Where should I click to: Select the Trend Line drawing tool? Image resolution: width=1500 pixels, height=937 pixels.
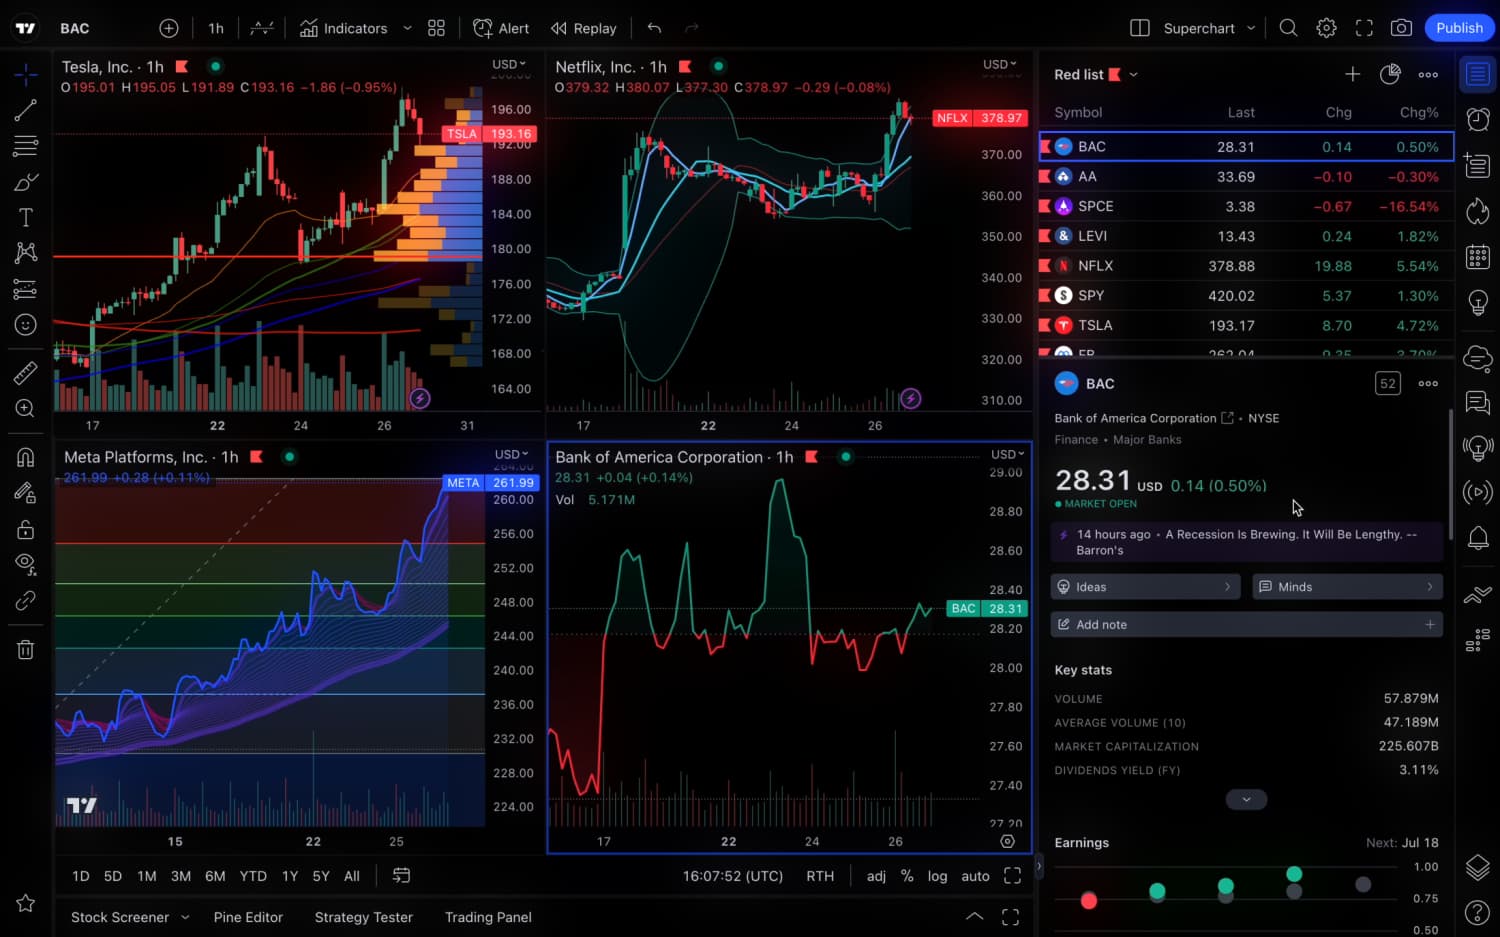(x=25, y=110)
